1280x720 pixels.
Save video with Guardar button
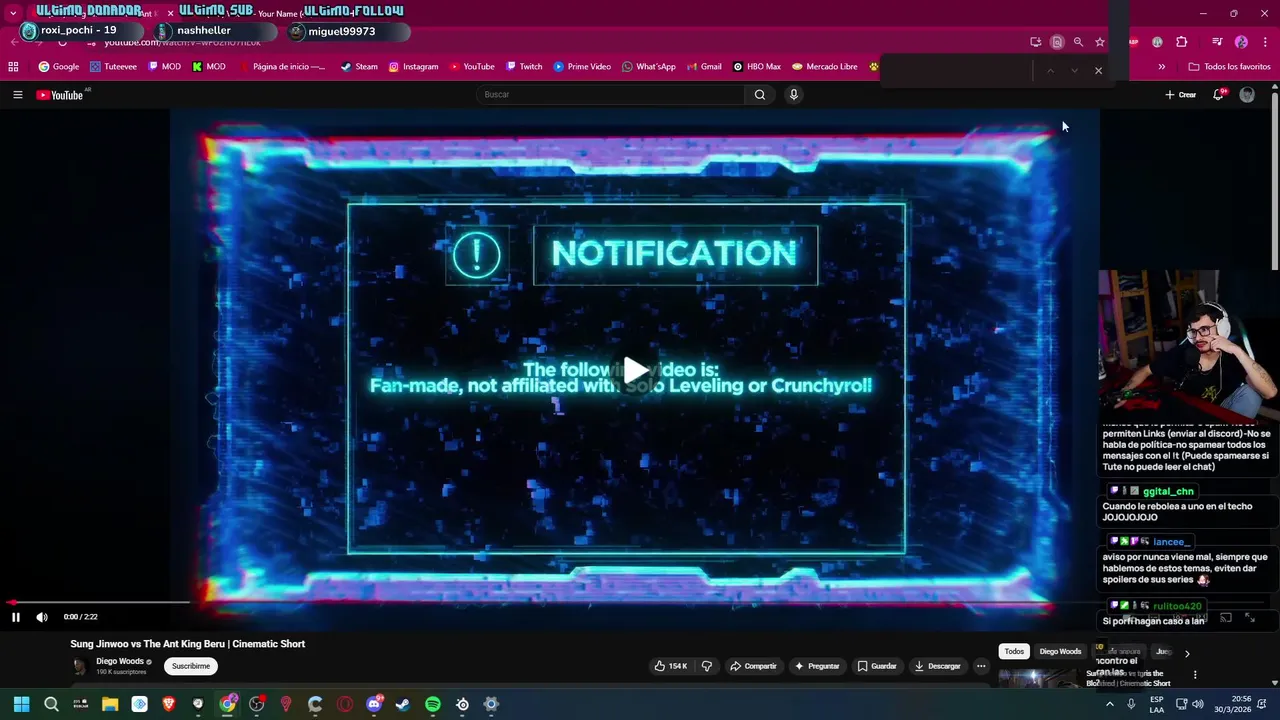pyautogui.click(x=877, y=666)
